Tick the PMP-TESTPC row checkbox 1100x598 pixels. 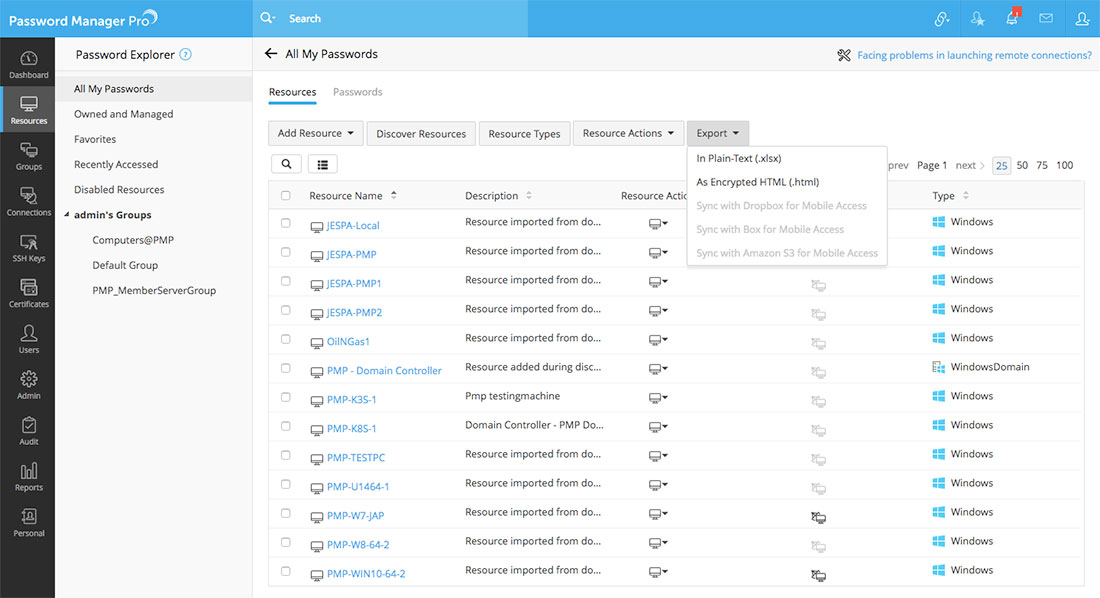pyautogui.click(x=286, y=455)
